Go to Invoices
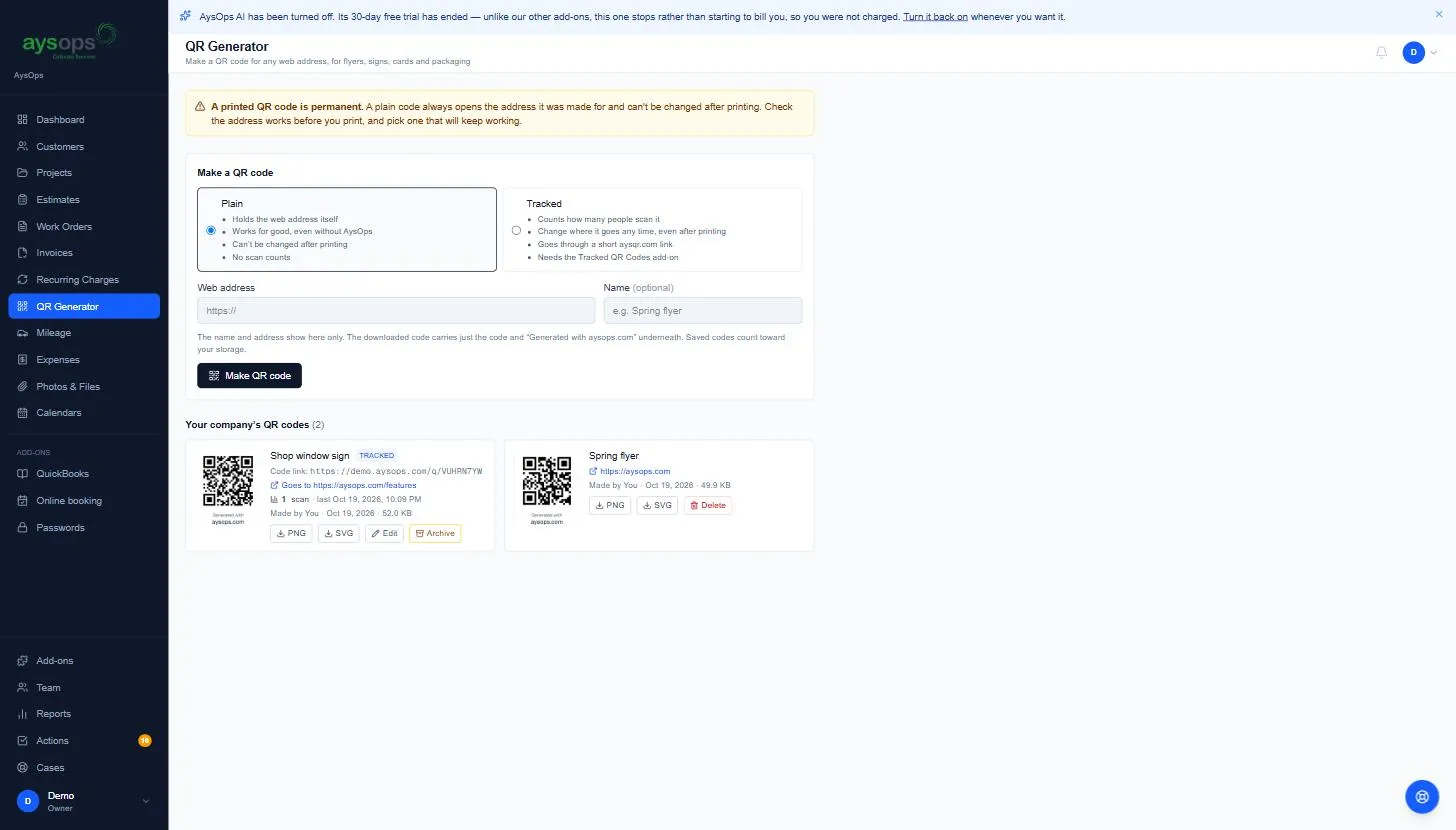The height and width of the screenshot is (830, 1456). 84,253
